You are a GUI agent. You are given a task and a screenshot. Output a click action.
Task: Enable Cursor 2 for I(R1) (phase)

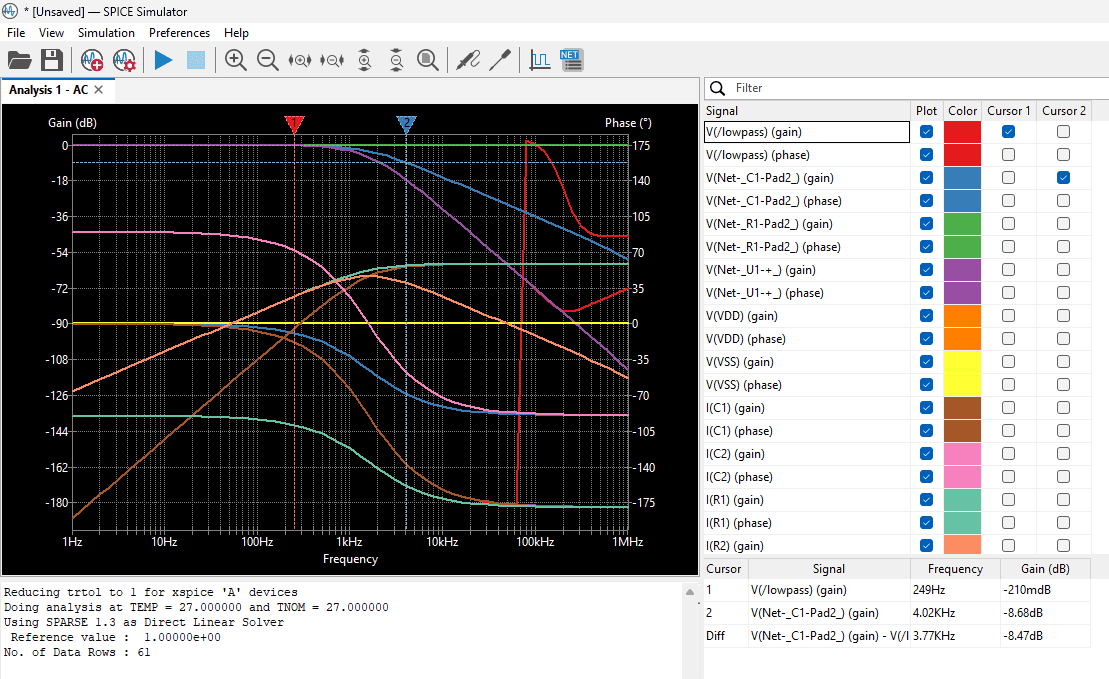click(1063, 523)
